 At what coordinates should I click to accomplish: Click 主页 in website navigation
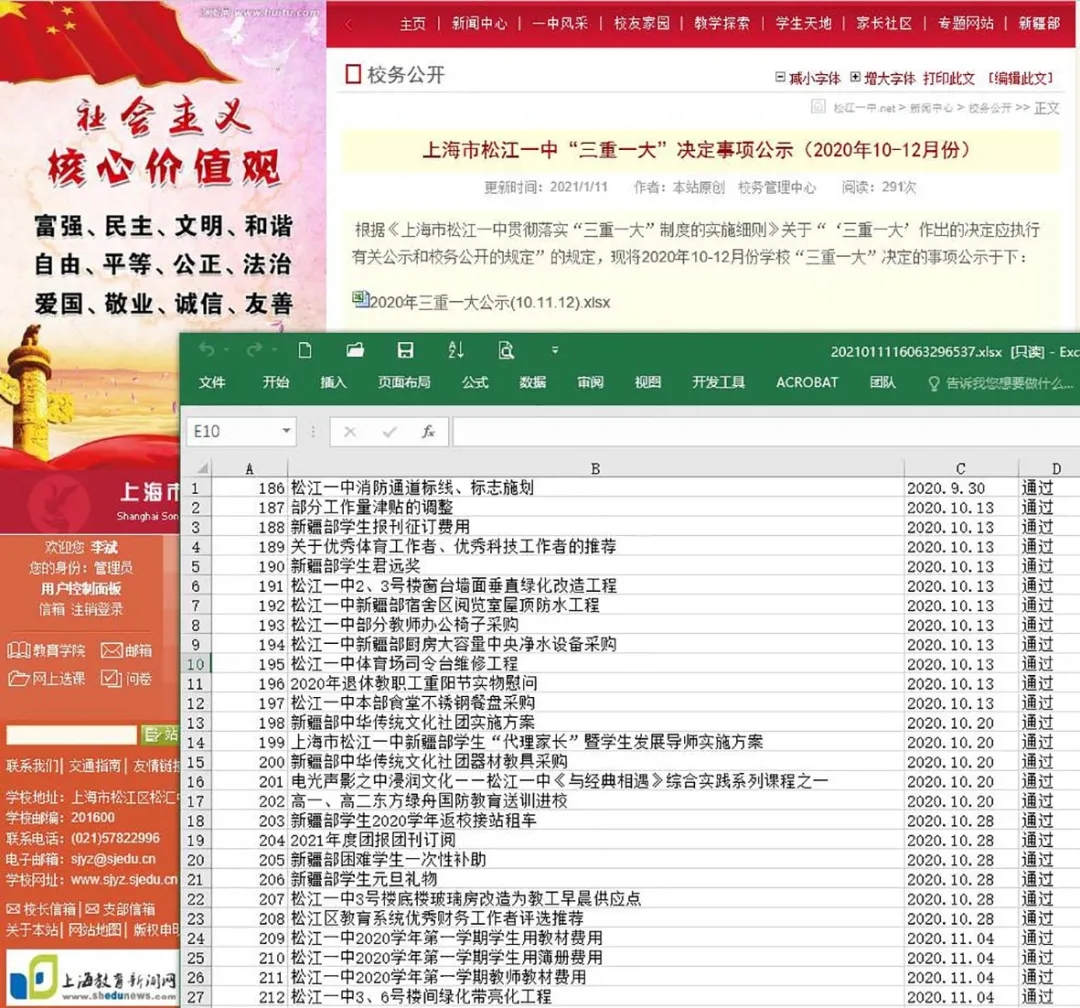point(413,23)
